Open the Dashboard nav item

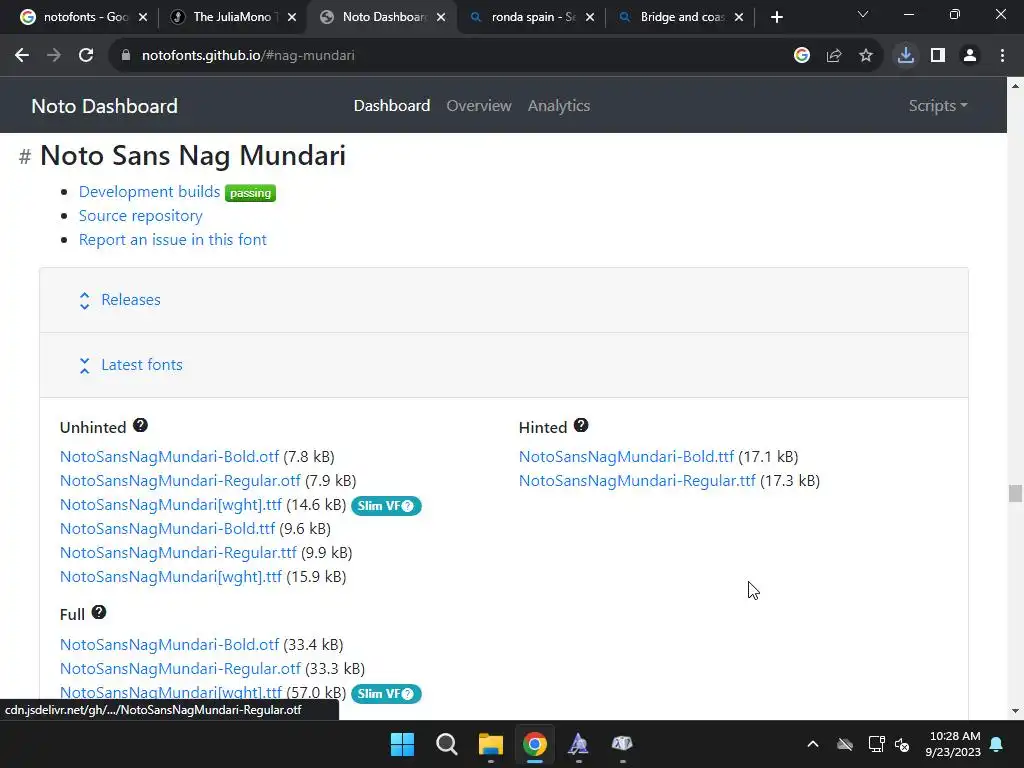392,106
